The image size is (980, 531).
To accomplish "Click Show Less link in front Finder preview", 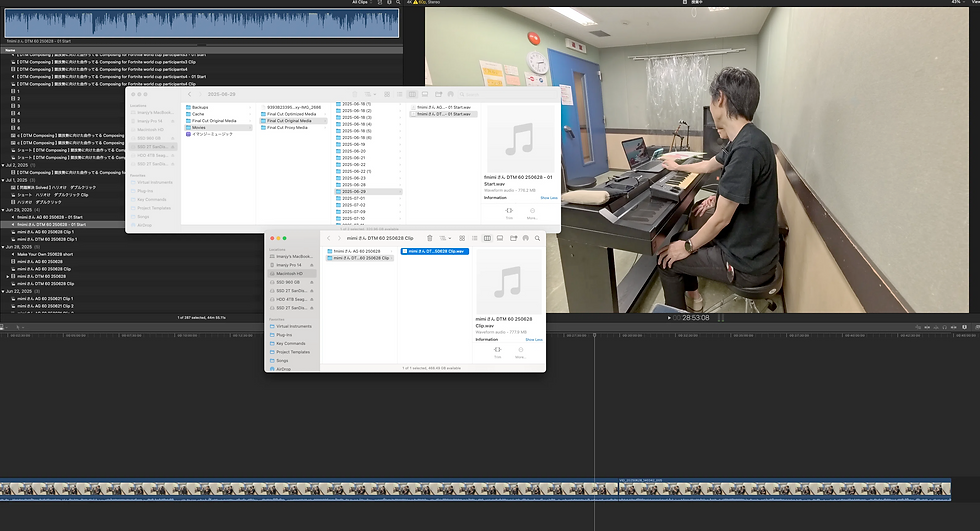I will pos(534,339).
